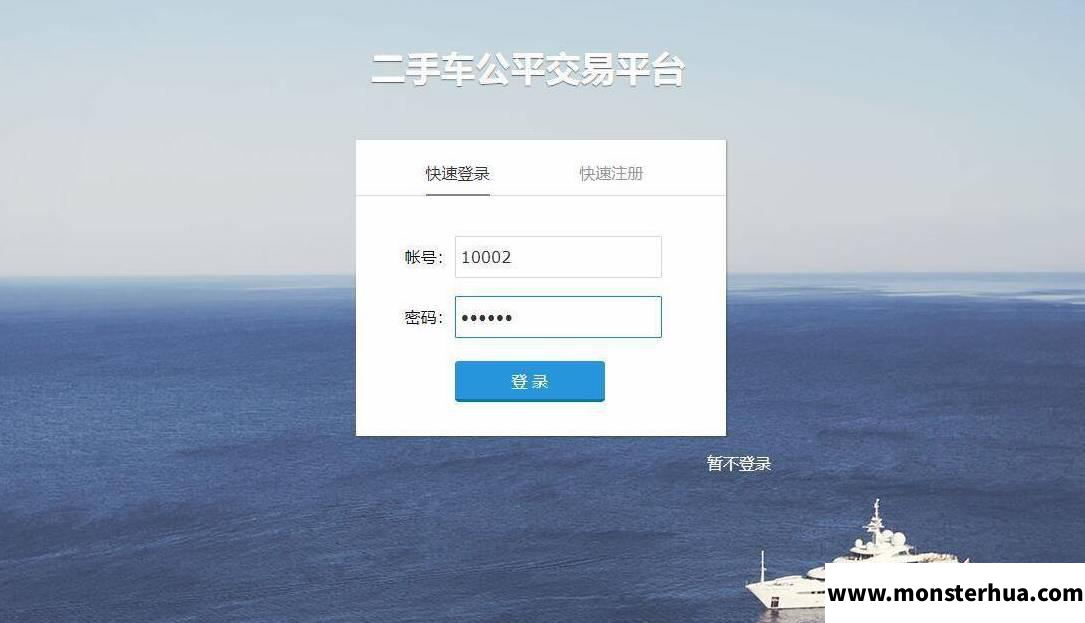1085x623 pixels.
Task: Click empty area right of the 帐号 field
Action: pyautogui.click(x=693, y=257)
